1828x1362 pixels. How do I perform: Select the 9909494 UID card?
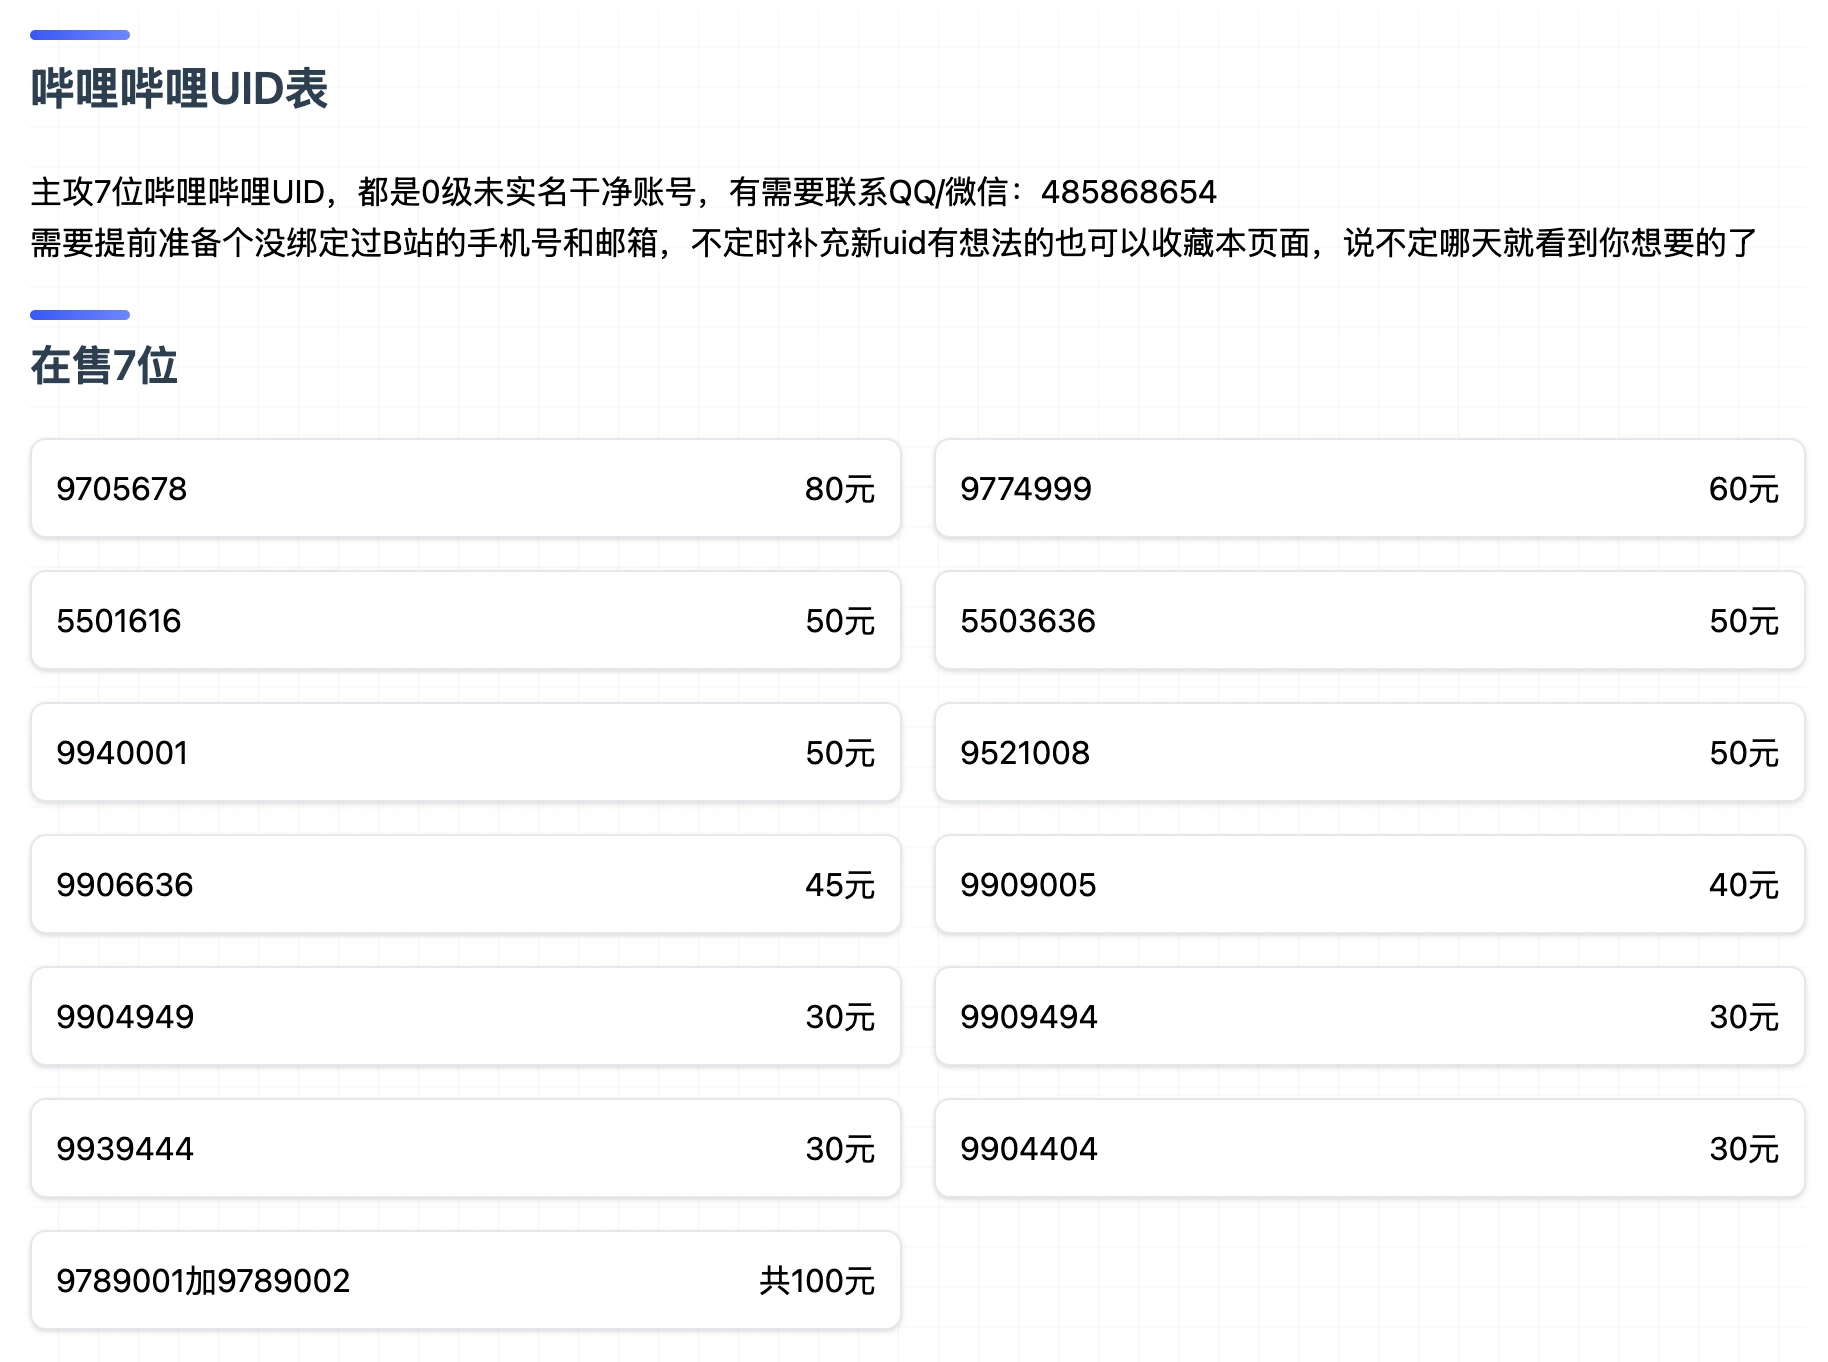[1369, 1017]
